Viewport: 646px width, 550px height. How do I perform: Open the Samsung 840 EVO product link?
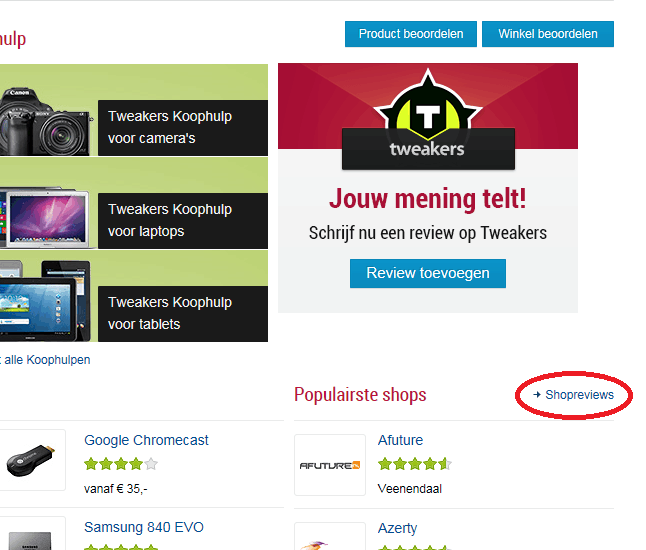(x=144, y=527)
